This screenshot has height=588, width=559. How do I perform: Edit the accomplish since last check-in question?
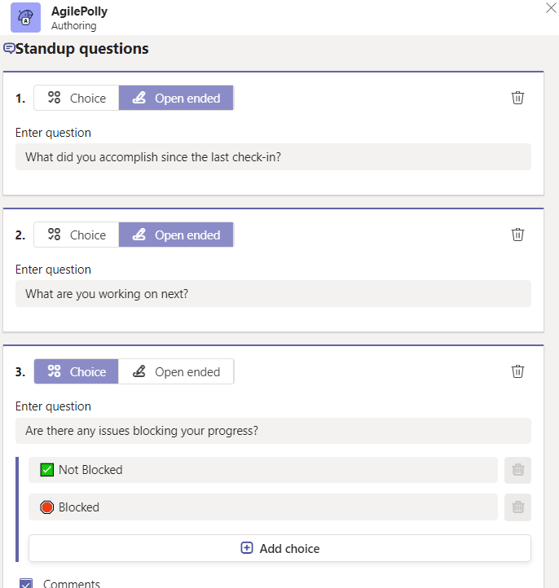click(273, 157)
